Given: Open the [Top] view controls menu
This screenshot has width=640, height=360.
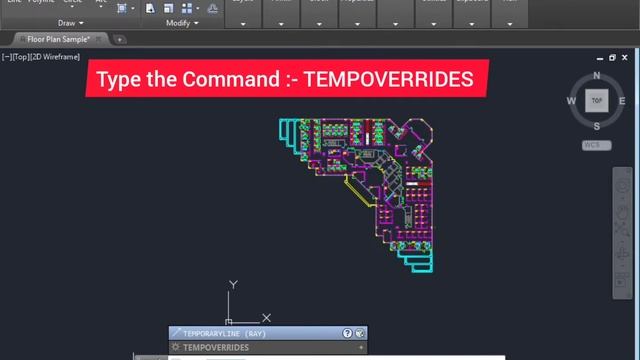Looking at the screenshot, I should [20, 57].
